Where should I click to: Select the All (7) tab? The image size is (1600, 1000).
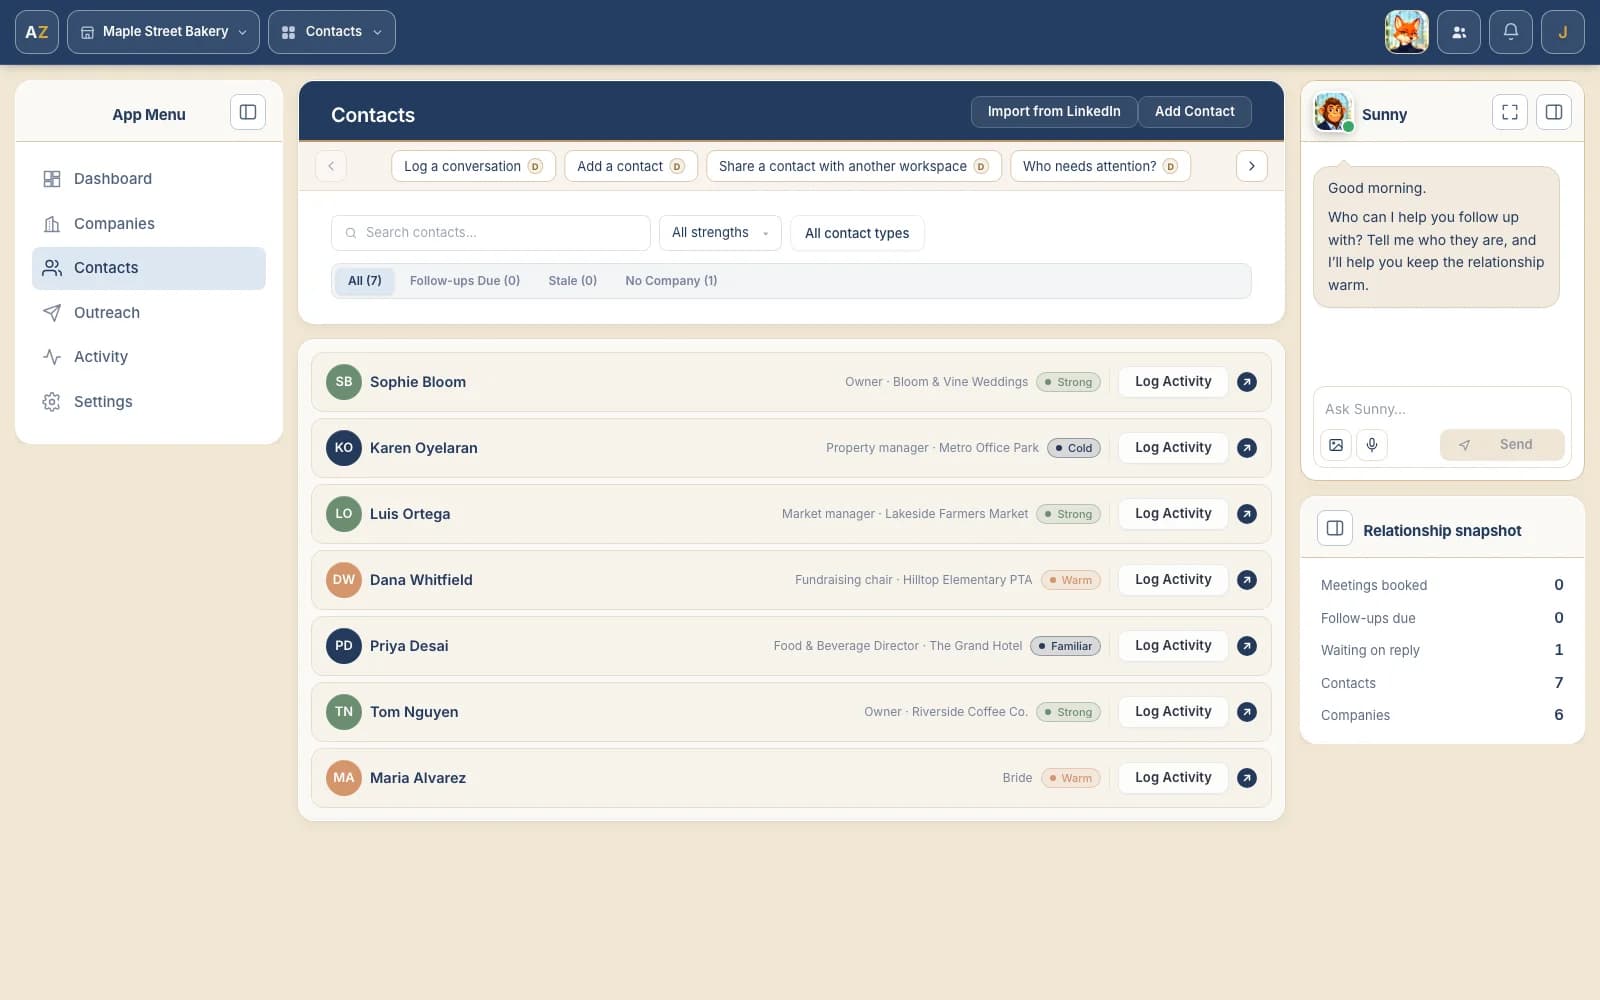coord(365,281)
